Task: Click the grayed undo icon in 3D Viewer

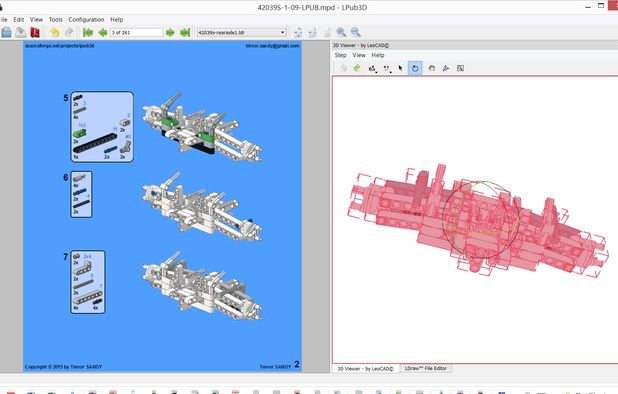Action: 343,68
